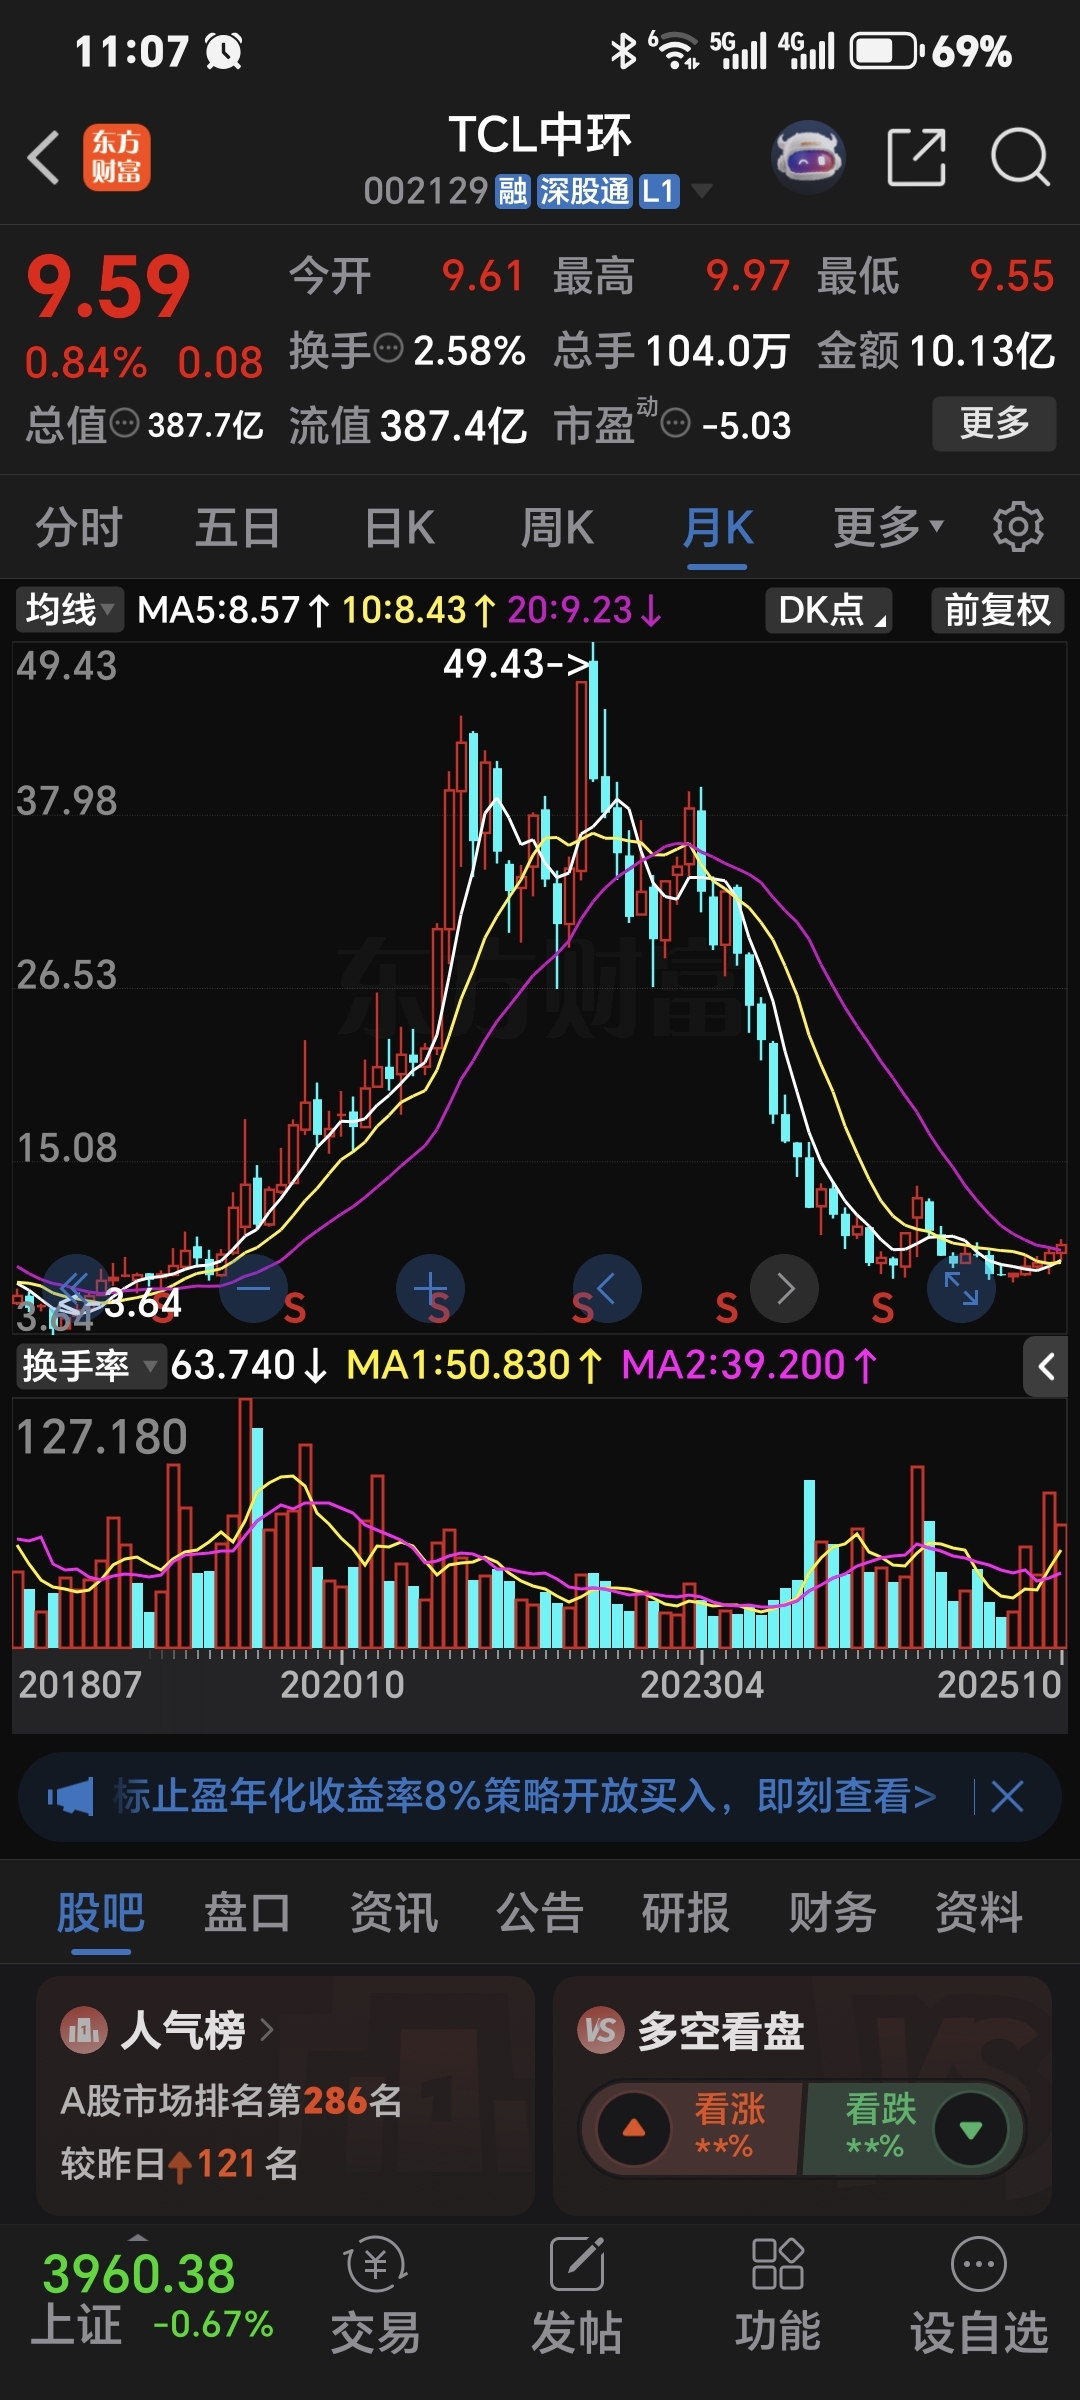Open 公告 tab
The image size is (1080, 2400).
point(540,1912)
